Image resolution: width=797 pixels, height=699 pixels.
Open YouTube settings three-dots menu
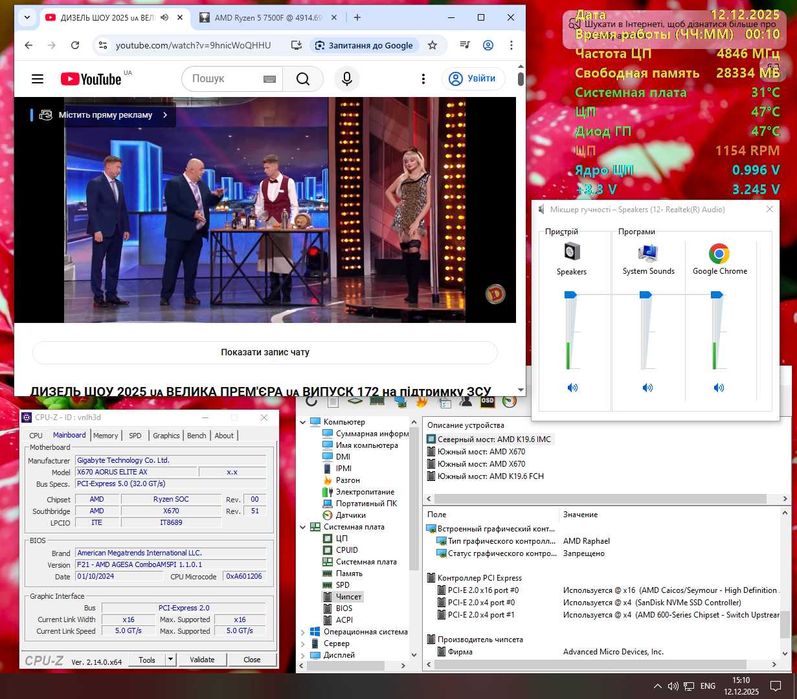tap(423, 79)
